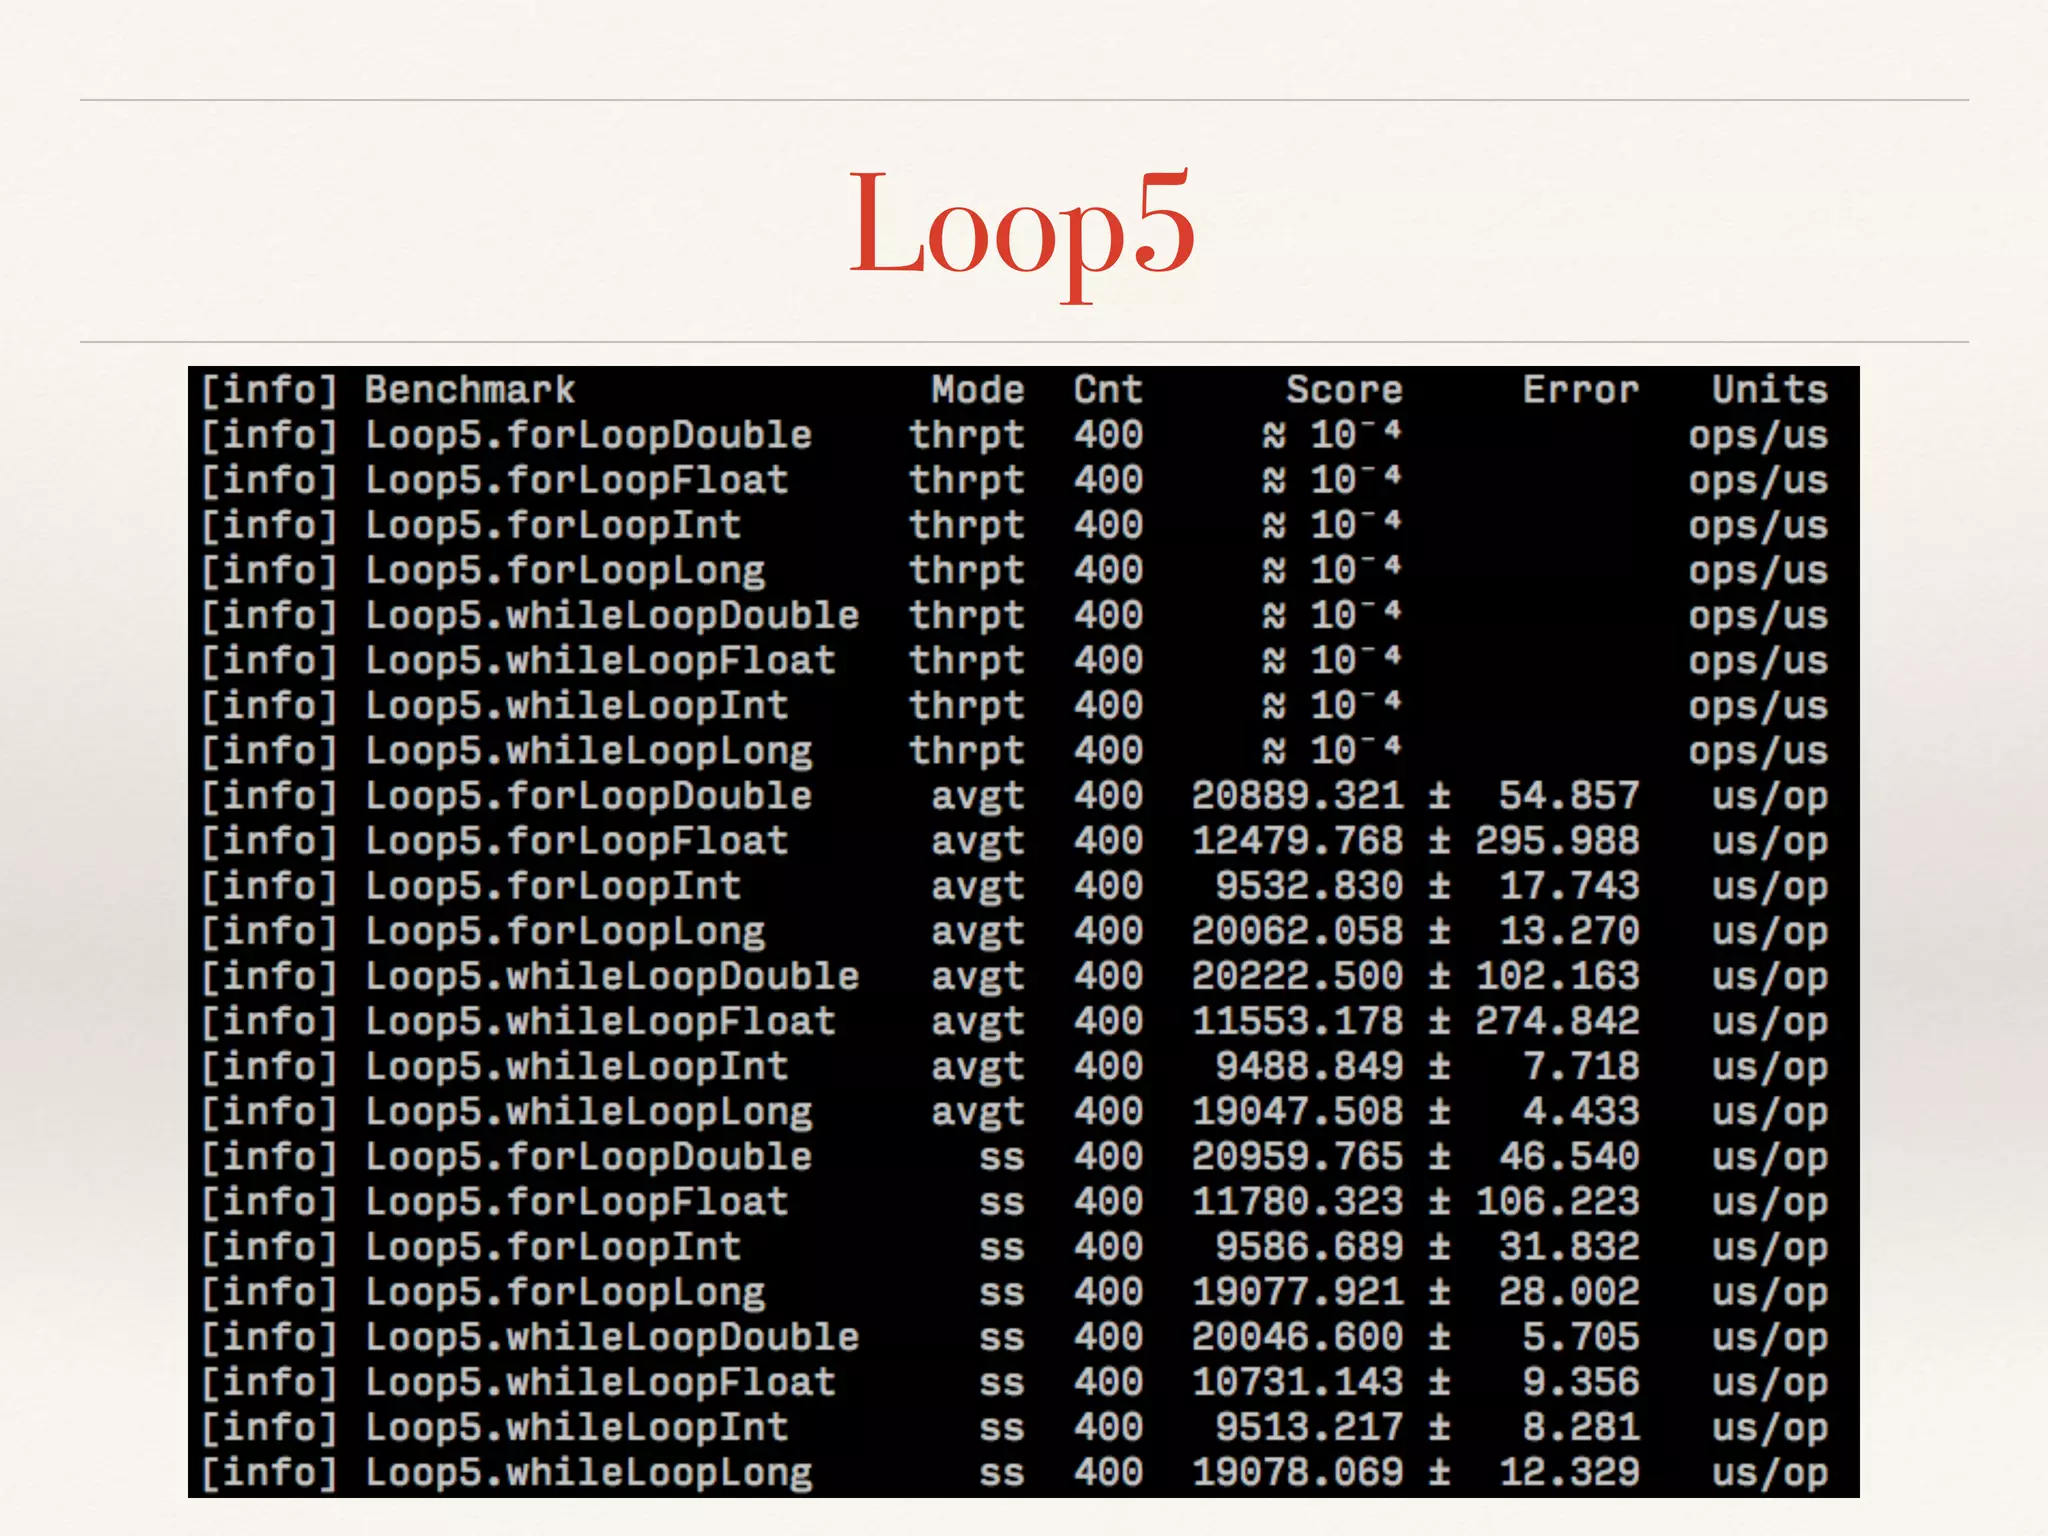Click the error value 28.002
Screen dimensions: 2048x1536
point(1570,1292)
